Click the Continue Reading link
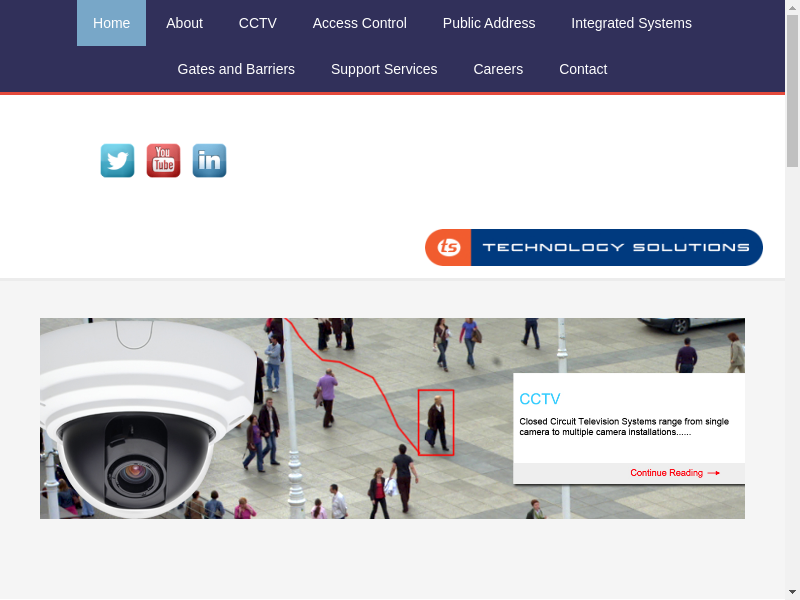The width and height of the screenshot is (800, 600). (666, 473)
